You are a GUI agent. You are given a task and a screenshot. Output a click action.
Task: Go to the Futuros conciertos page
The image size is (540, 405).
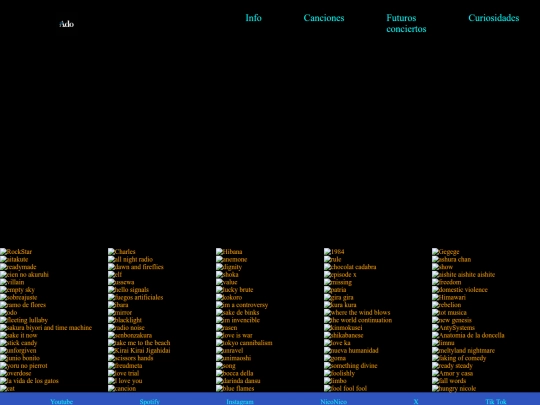[406, 23]
